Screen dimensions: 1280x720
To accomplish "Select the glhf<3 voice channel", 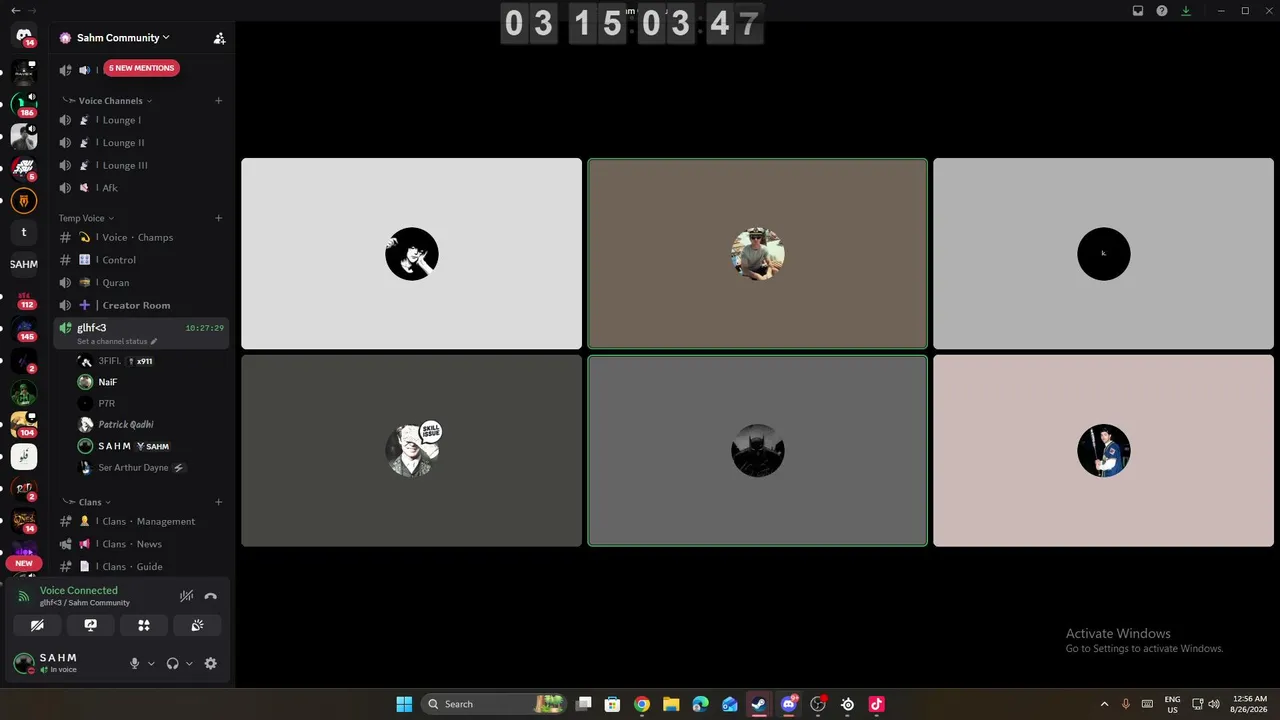I will [141, 333].
